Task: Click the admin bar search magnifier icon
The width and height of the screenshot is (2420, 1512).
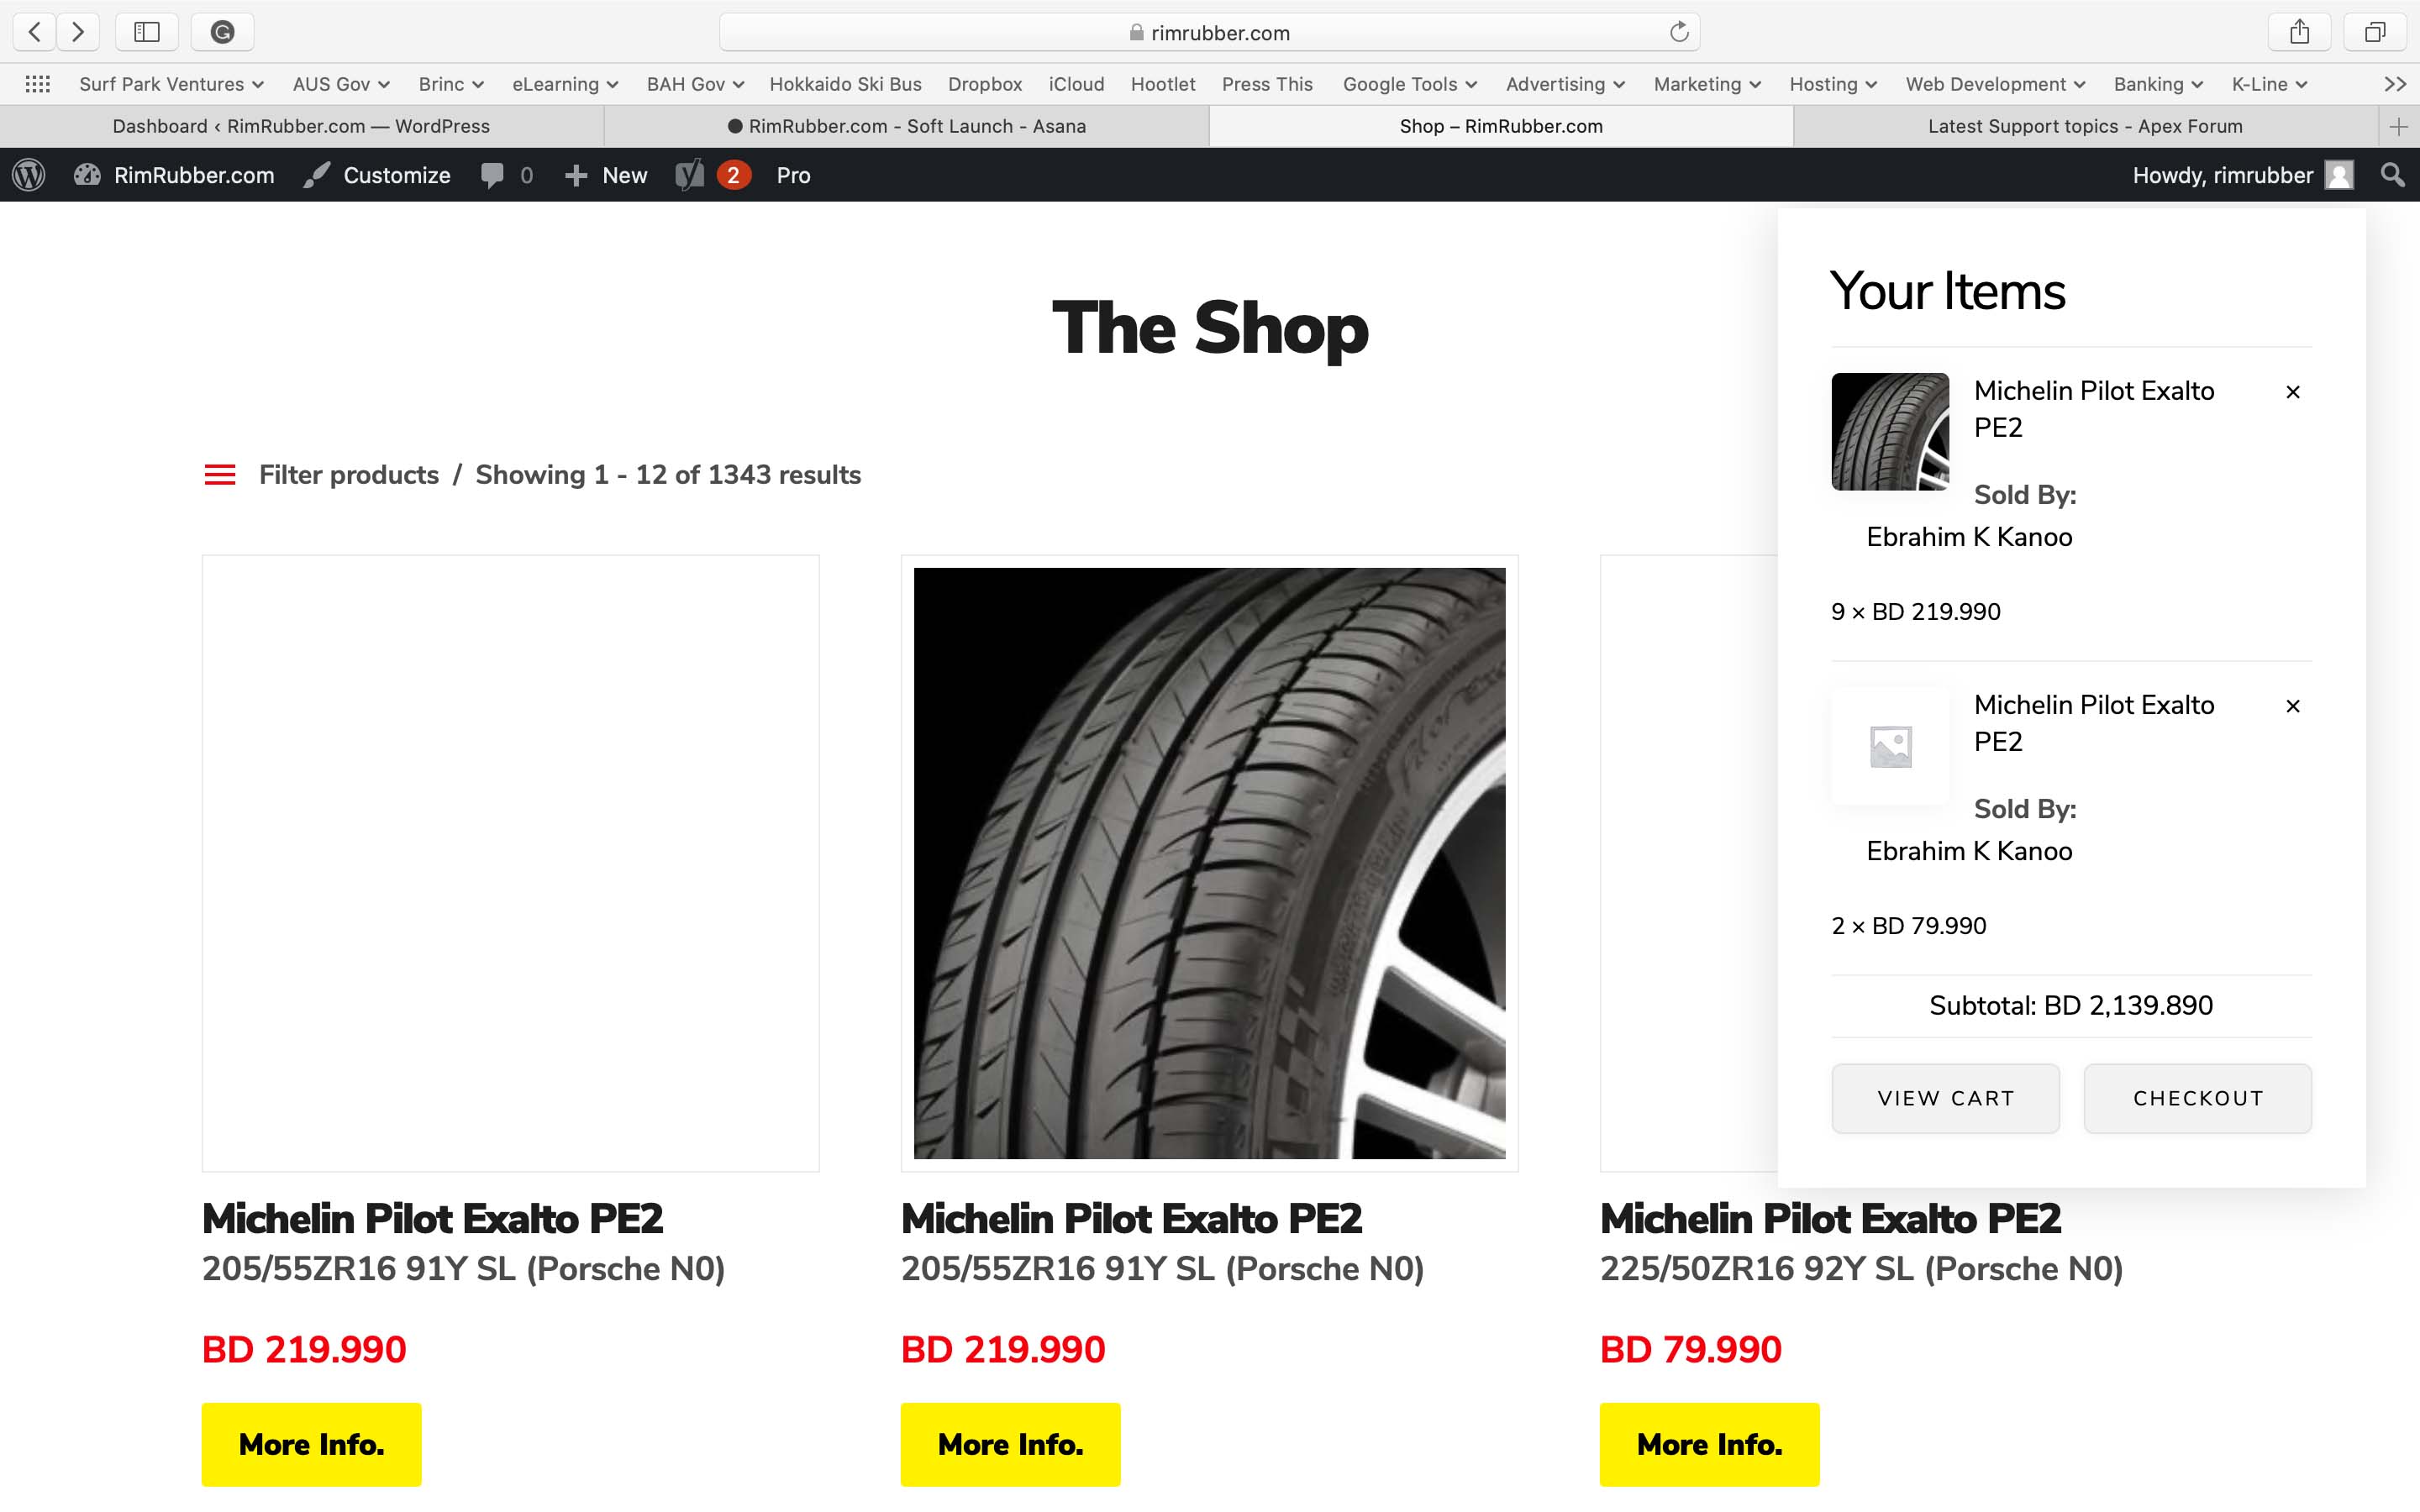Action: coord(2392,175)
